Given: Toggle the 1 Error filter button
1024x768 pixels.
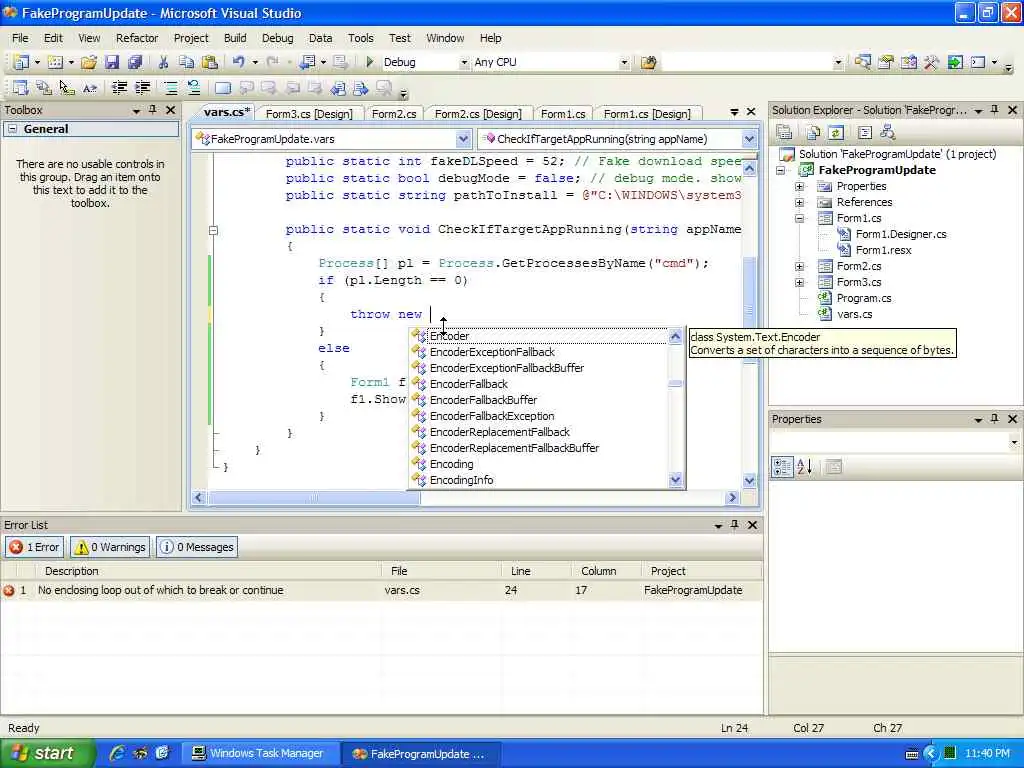Looking at the screenshot, I should (35, 547).
